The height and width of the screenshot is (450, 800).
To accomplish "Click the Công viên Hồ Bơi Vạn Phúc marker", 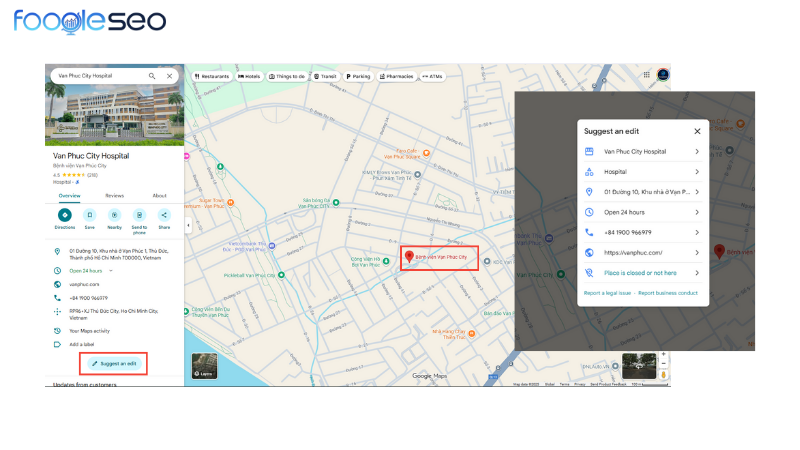I will 386,261.
